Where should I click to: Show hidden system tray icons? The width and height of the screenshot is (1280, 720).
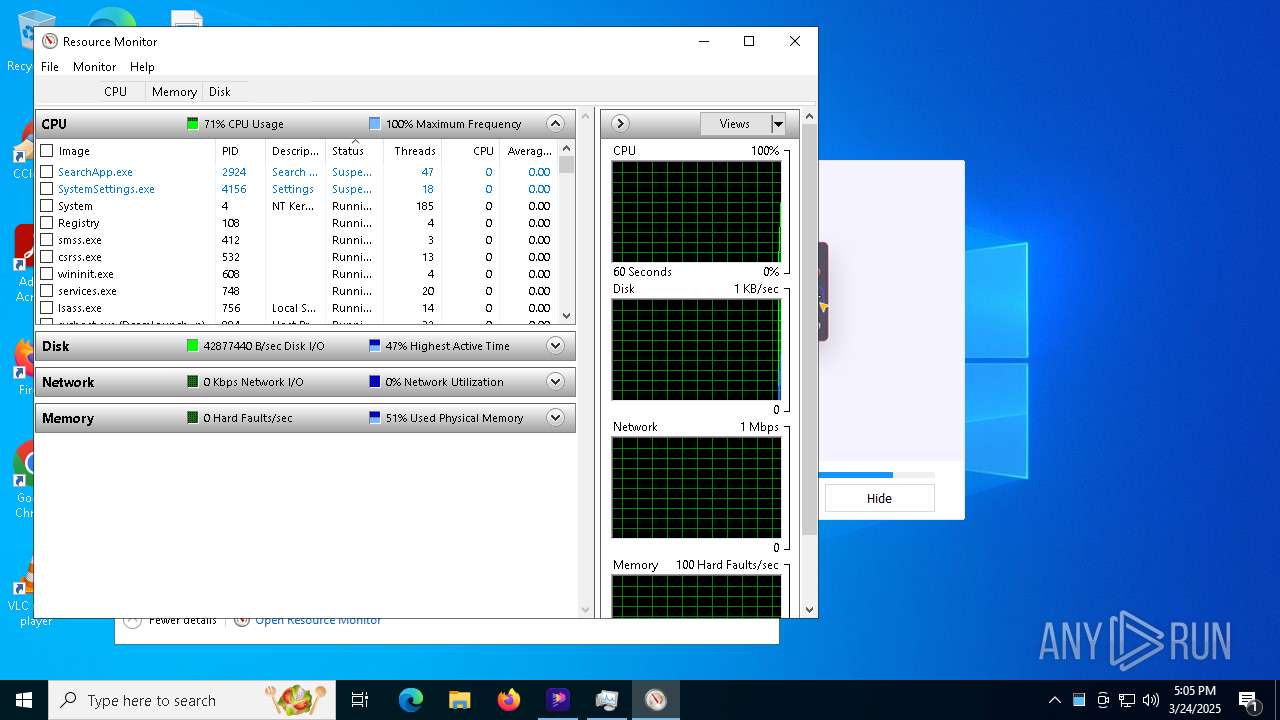click(x=1054, y=700)
